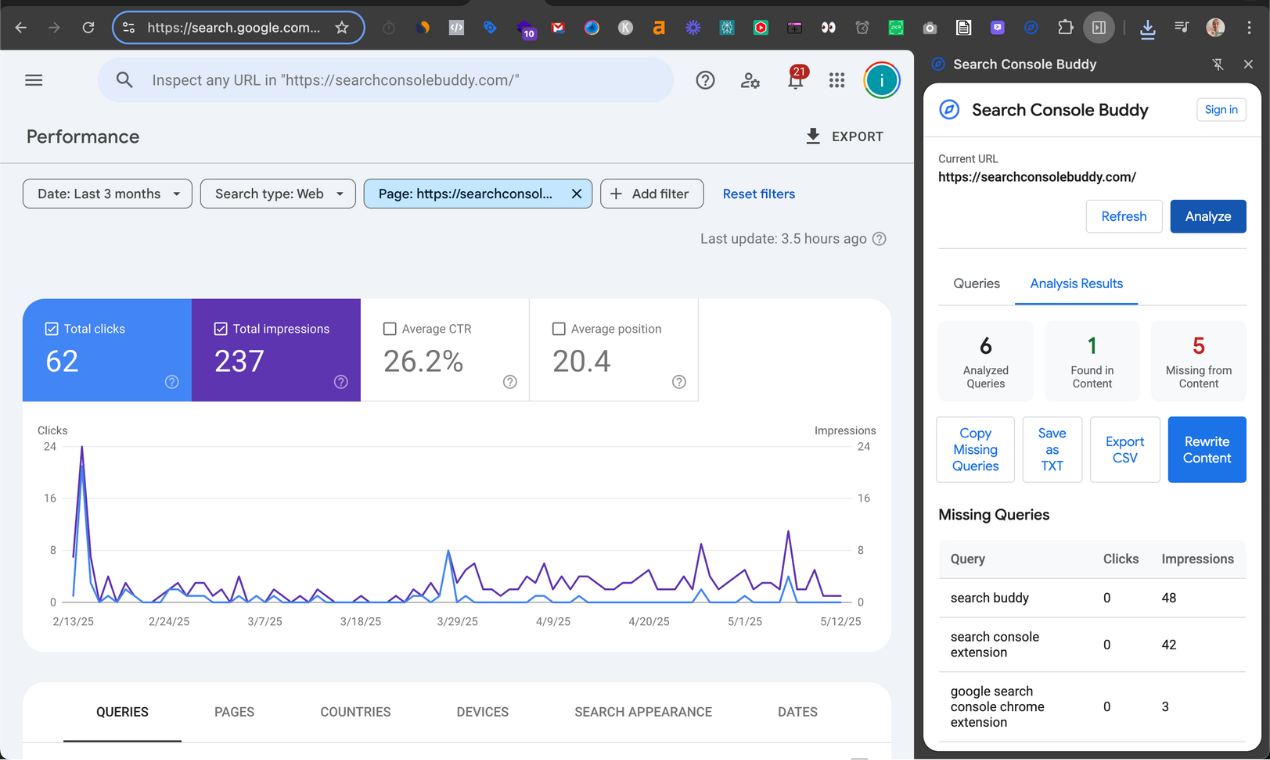Uncheck the Total clicks checkbox
This screenshot has height=760, width=1270.
(52, 329)
